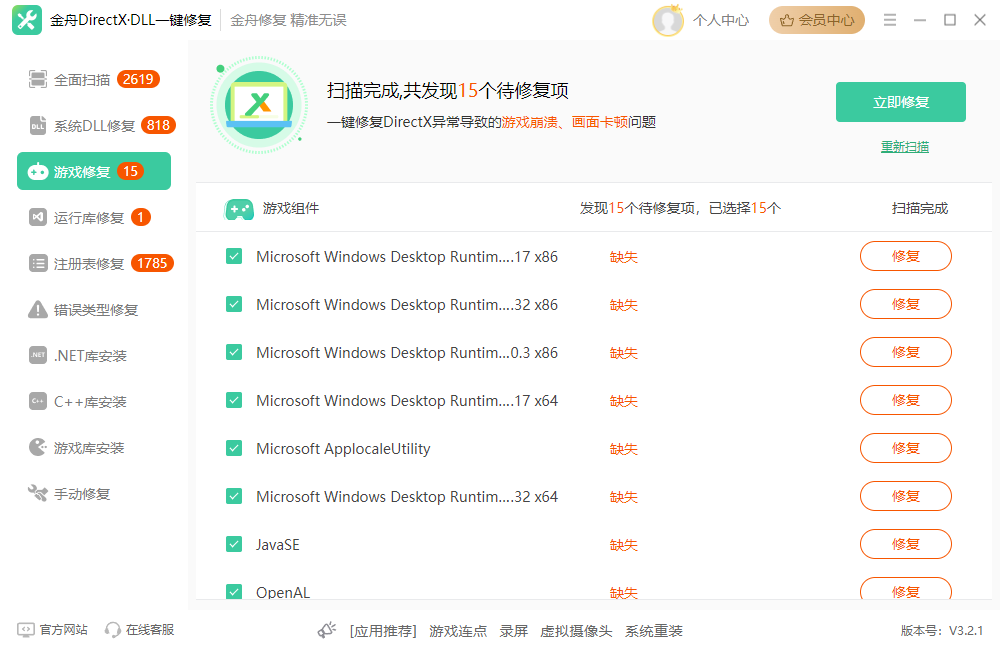This screenshot has width=1000, height=650.
Task: Uncheck the OpenAL checkbox
Action: click(234, 591)
